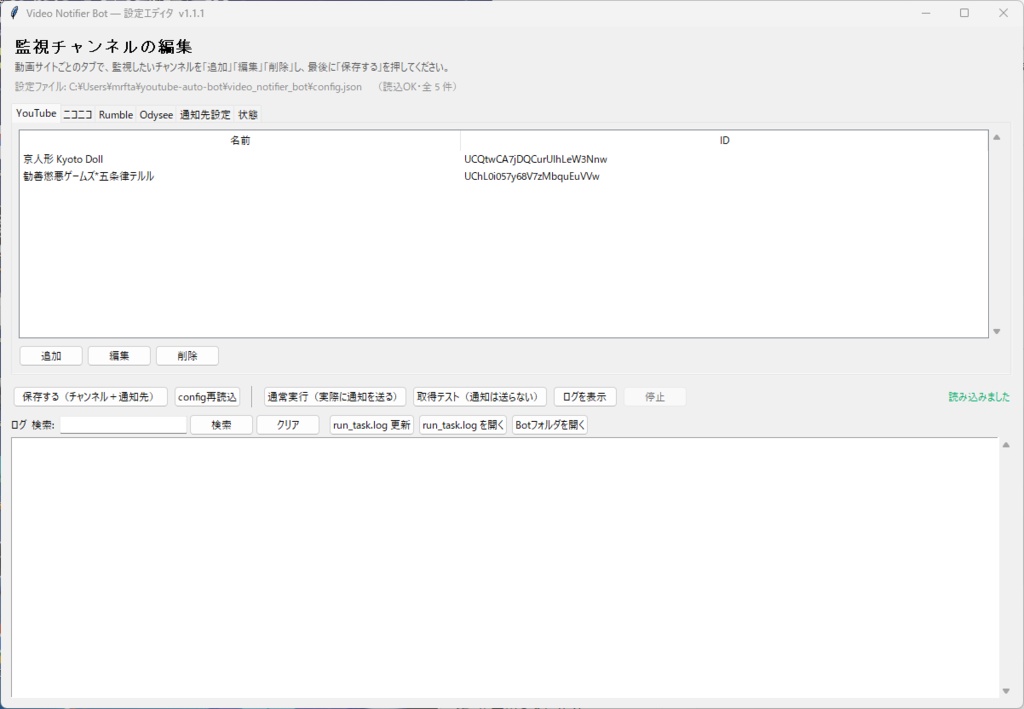The height and width of the screenshot is (709, 1024).
Task: Minimize the Video Notifier Bot window
Action: coord(925,13)
